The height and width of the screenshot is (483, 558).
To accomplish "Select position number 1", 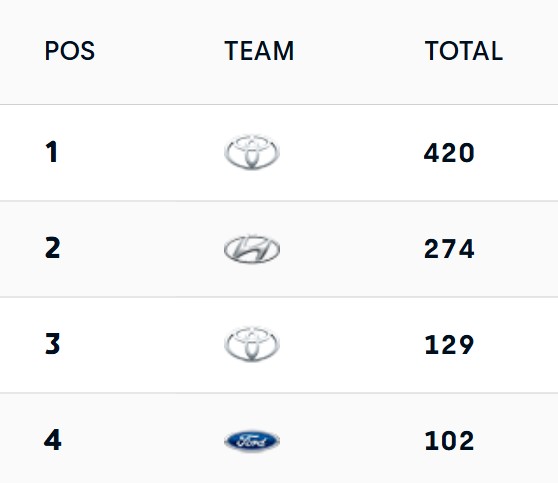I will click(x=52, y=152).
